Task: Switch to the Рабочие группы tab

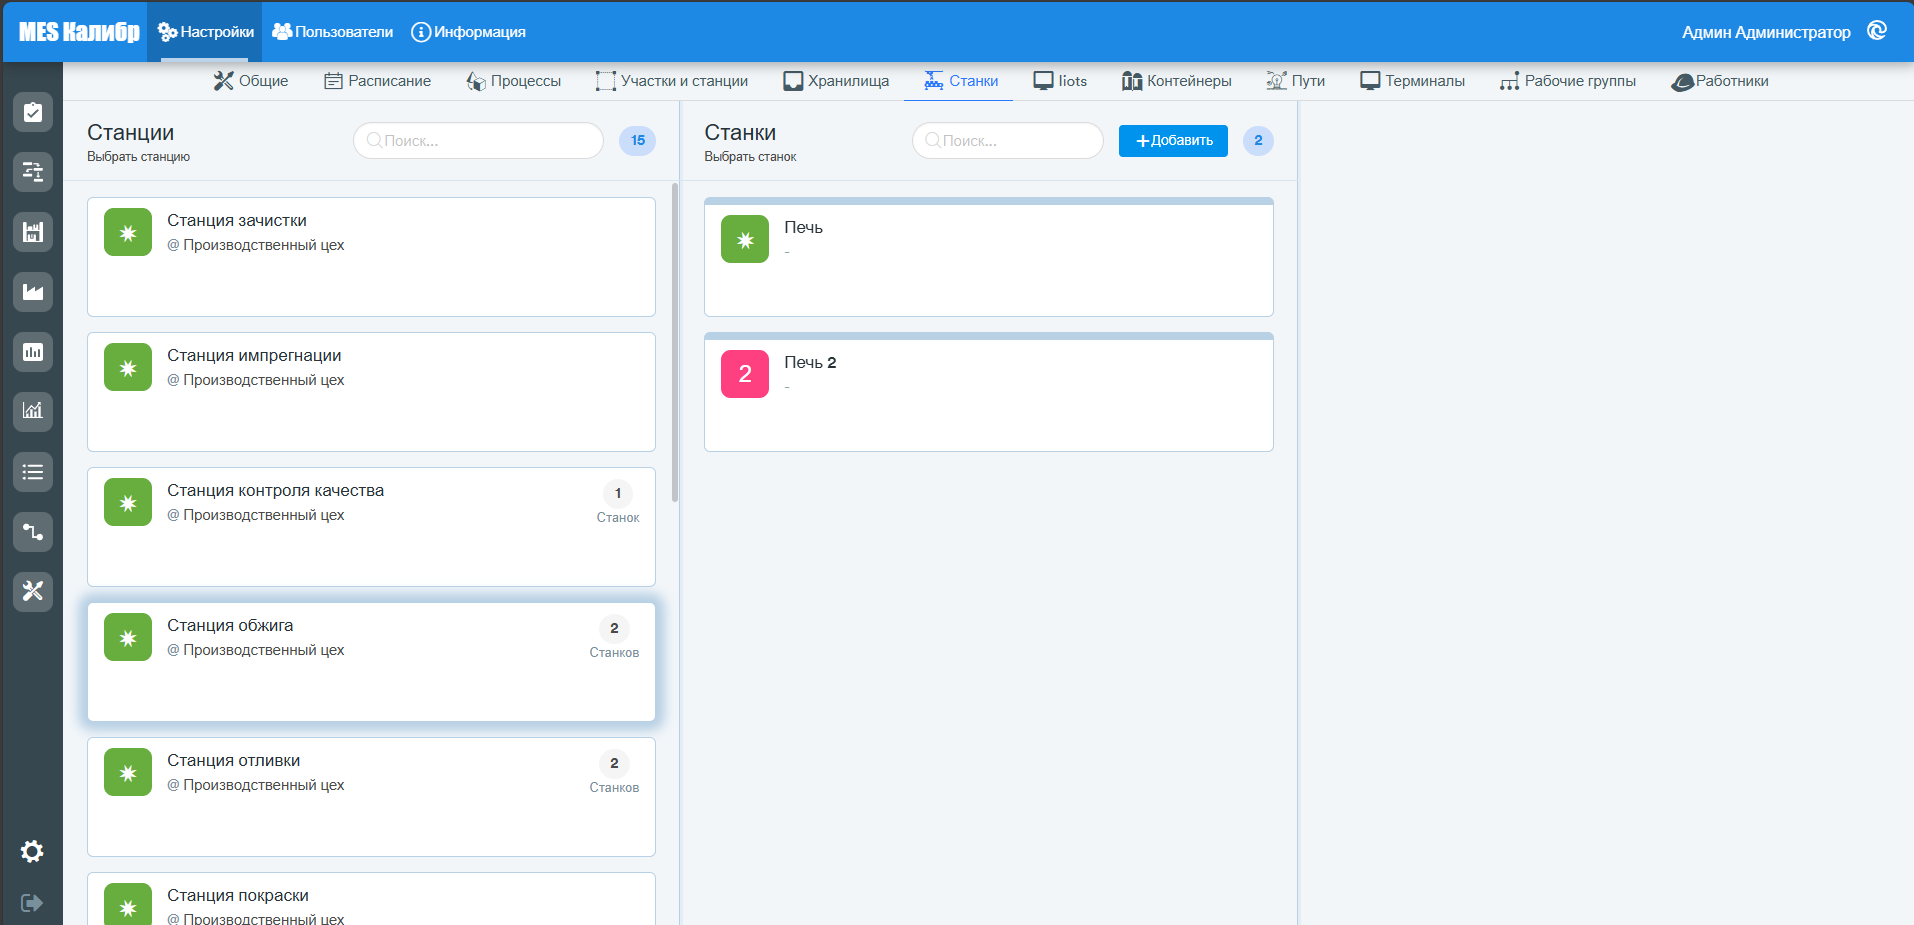Action: point(1568,81)
